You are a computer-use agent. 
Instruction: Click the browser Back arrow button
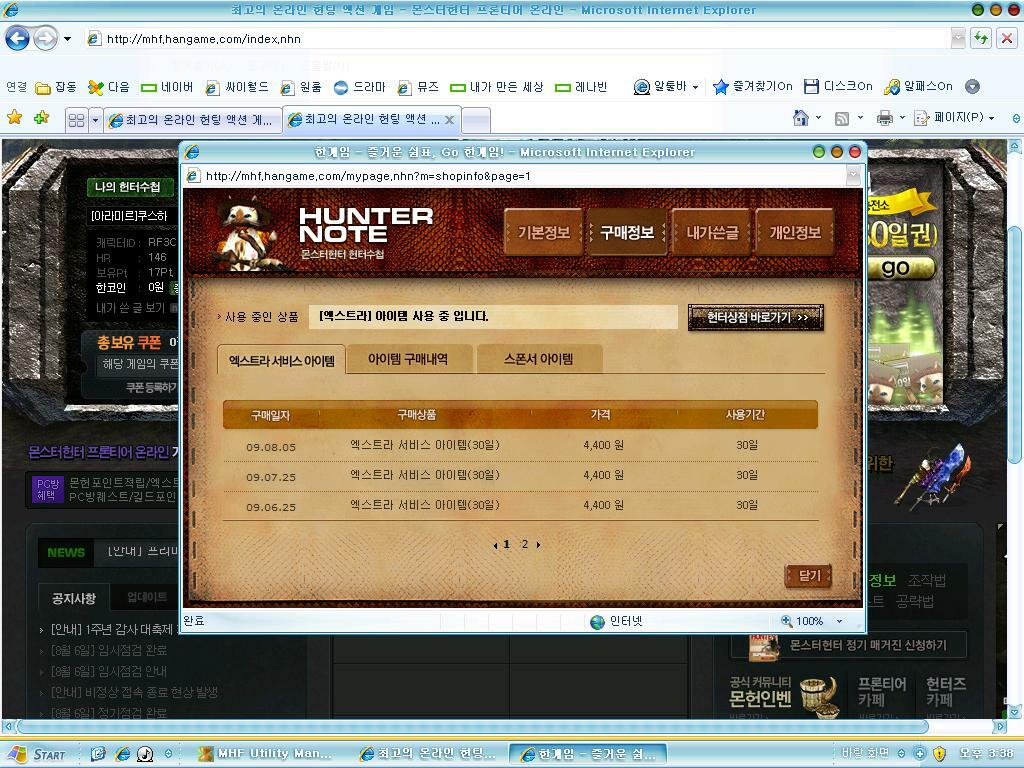click(17, 39)
